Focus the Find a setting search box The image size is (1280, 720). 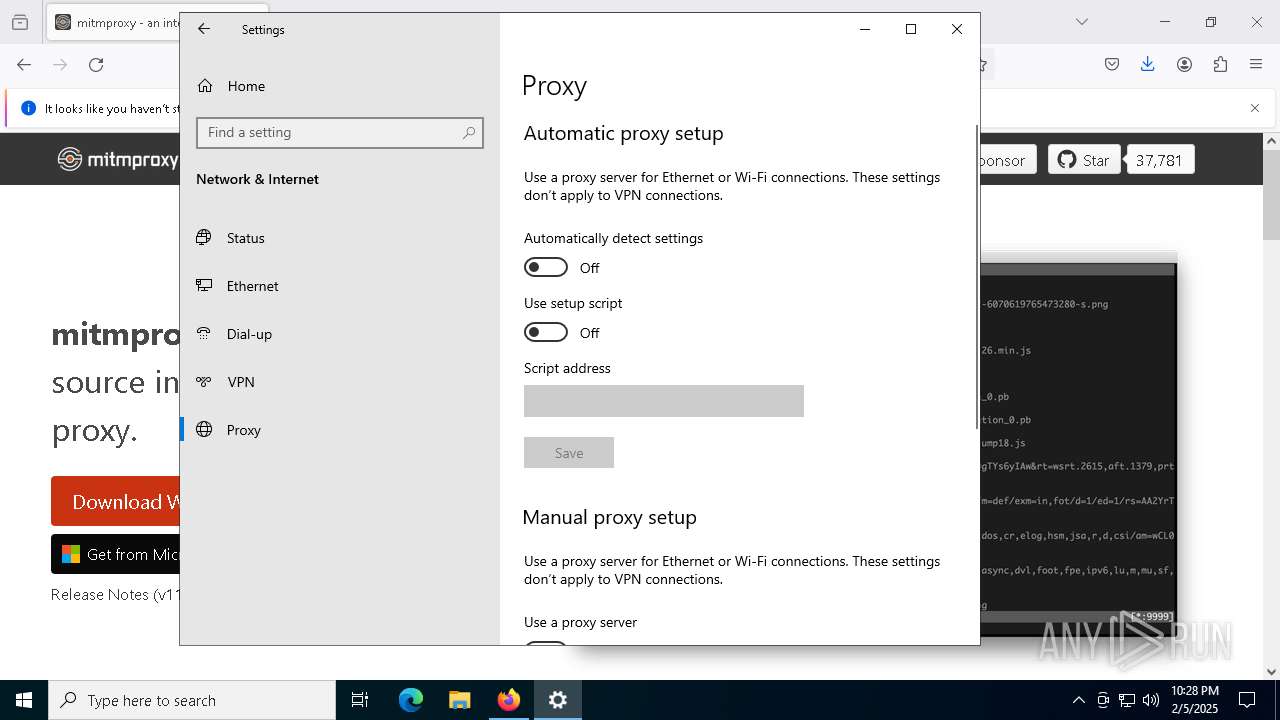pyautogui.click(x=340, y=132)
